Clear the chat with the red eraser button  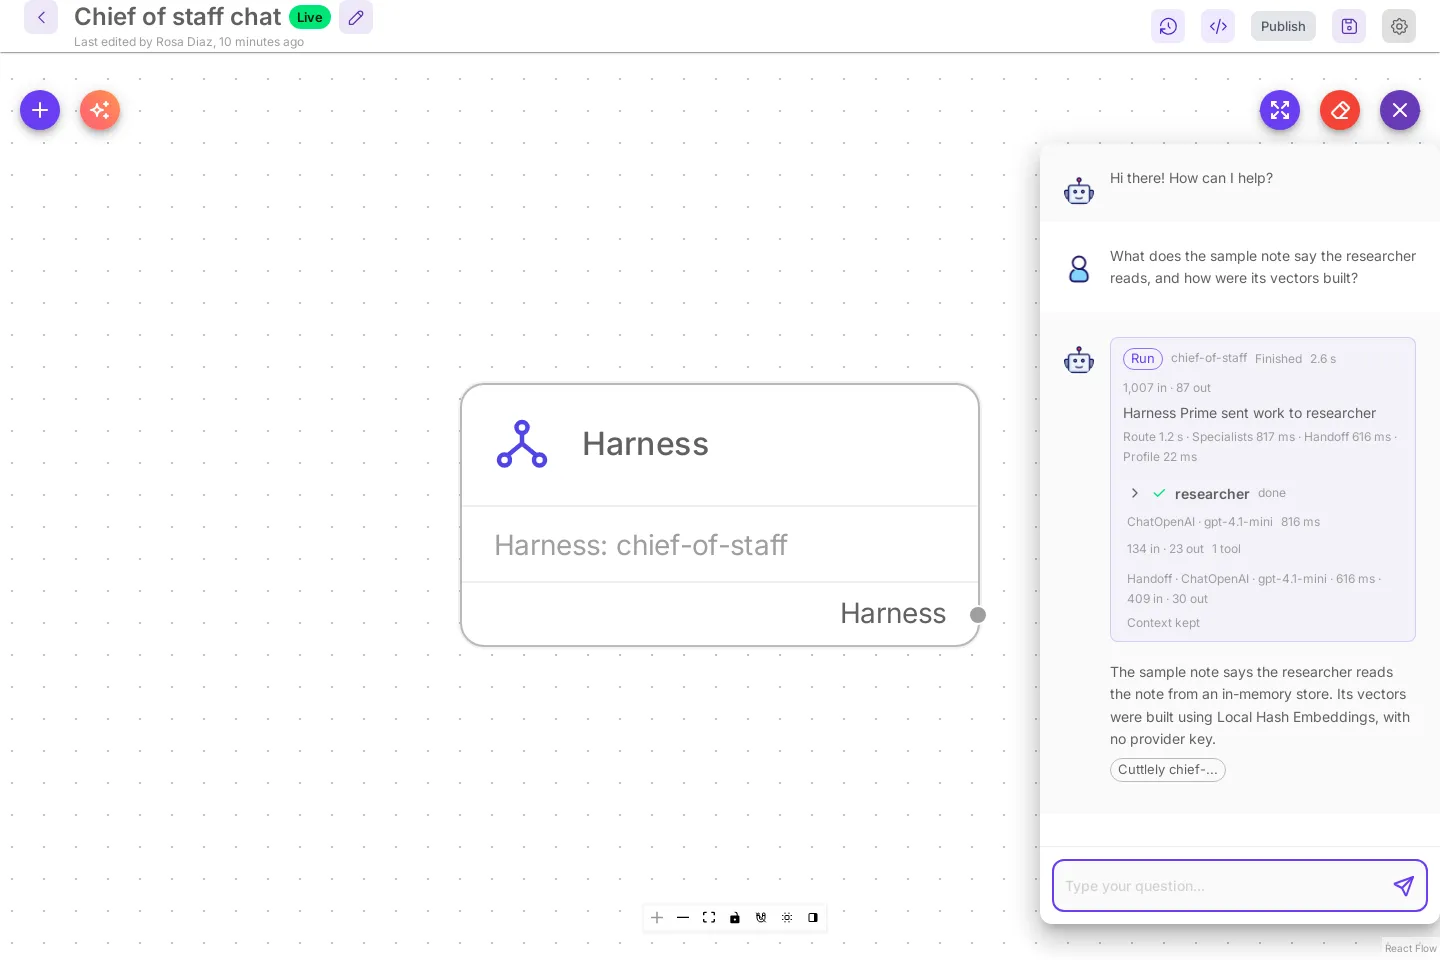1340,110
